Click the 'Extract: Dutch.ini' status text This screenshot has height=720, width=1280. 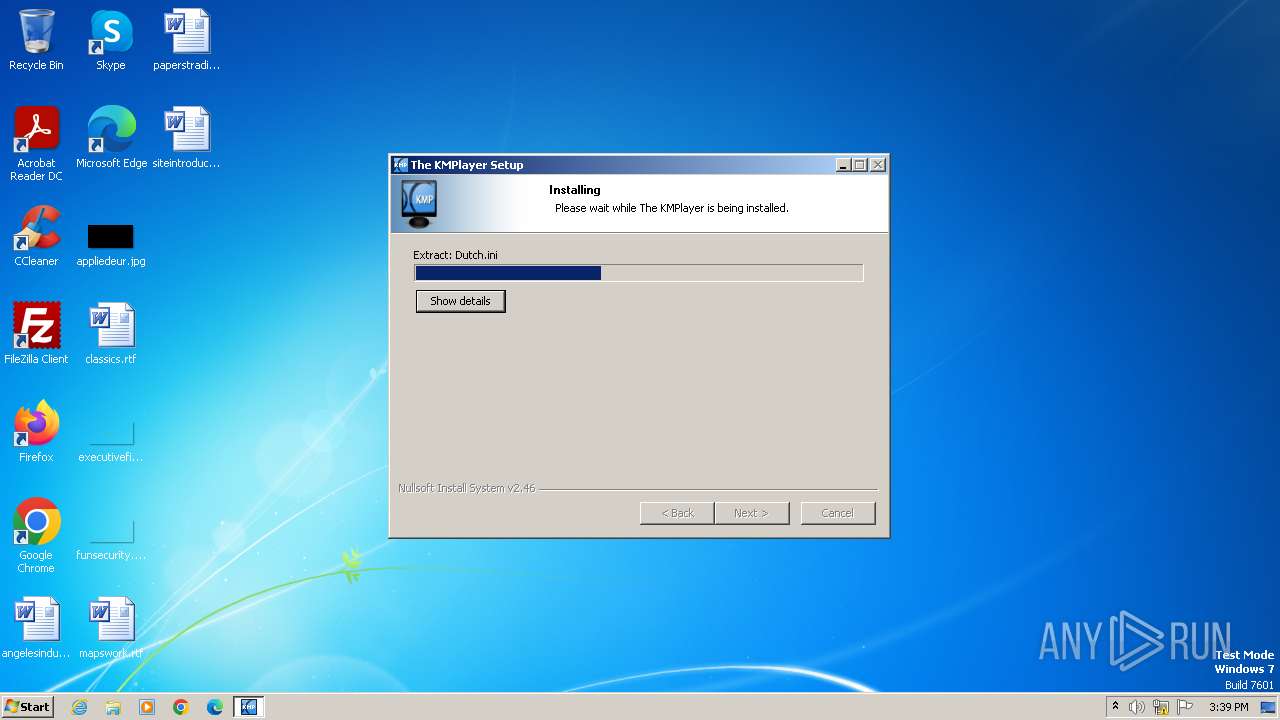pyautogui.click(x=455, y=255)
